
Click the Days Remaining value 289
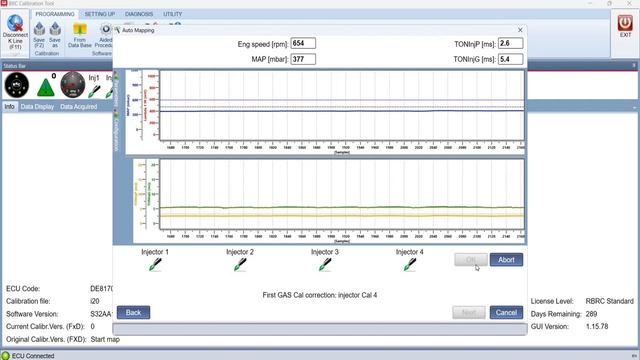591,314
